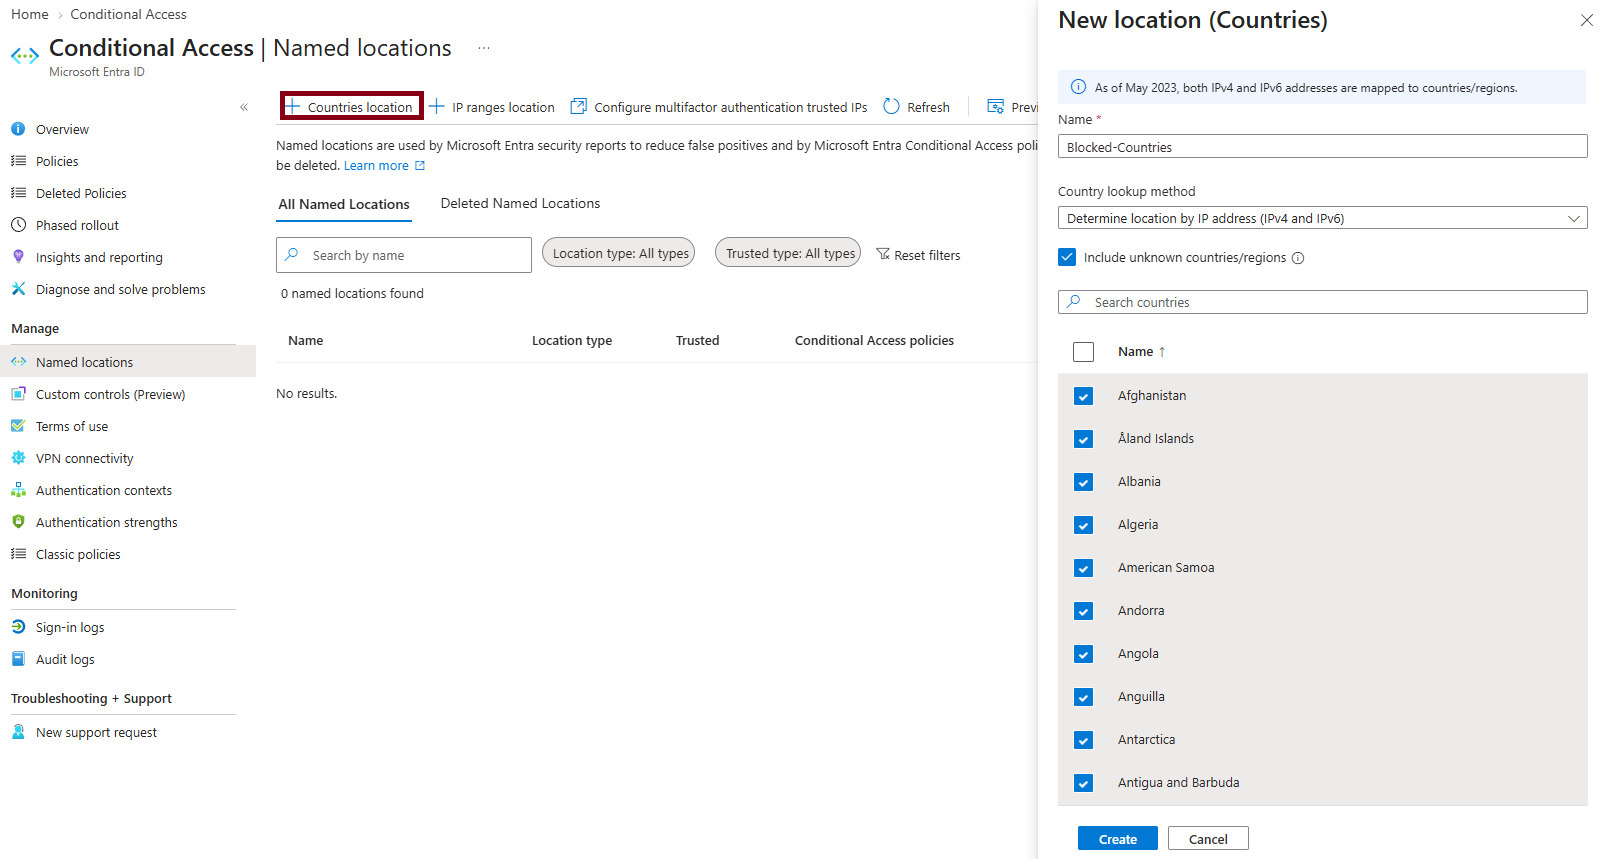Viewport: 1601px width, 859px height.
Task: Click the Refresh circular arrow icon
Action: pos(891,106)
